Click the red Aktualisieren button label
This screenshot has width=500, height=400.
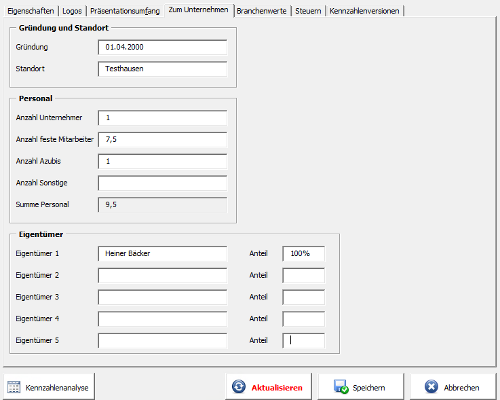pos(277,388)
